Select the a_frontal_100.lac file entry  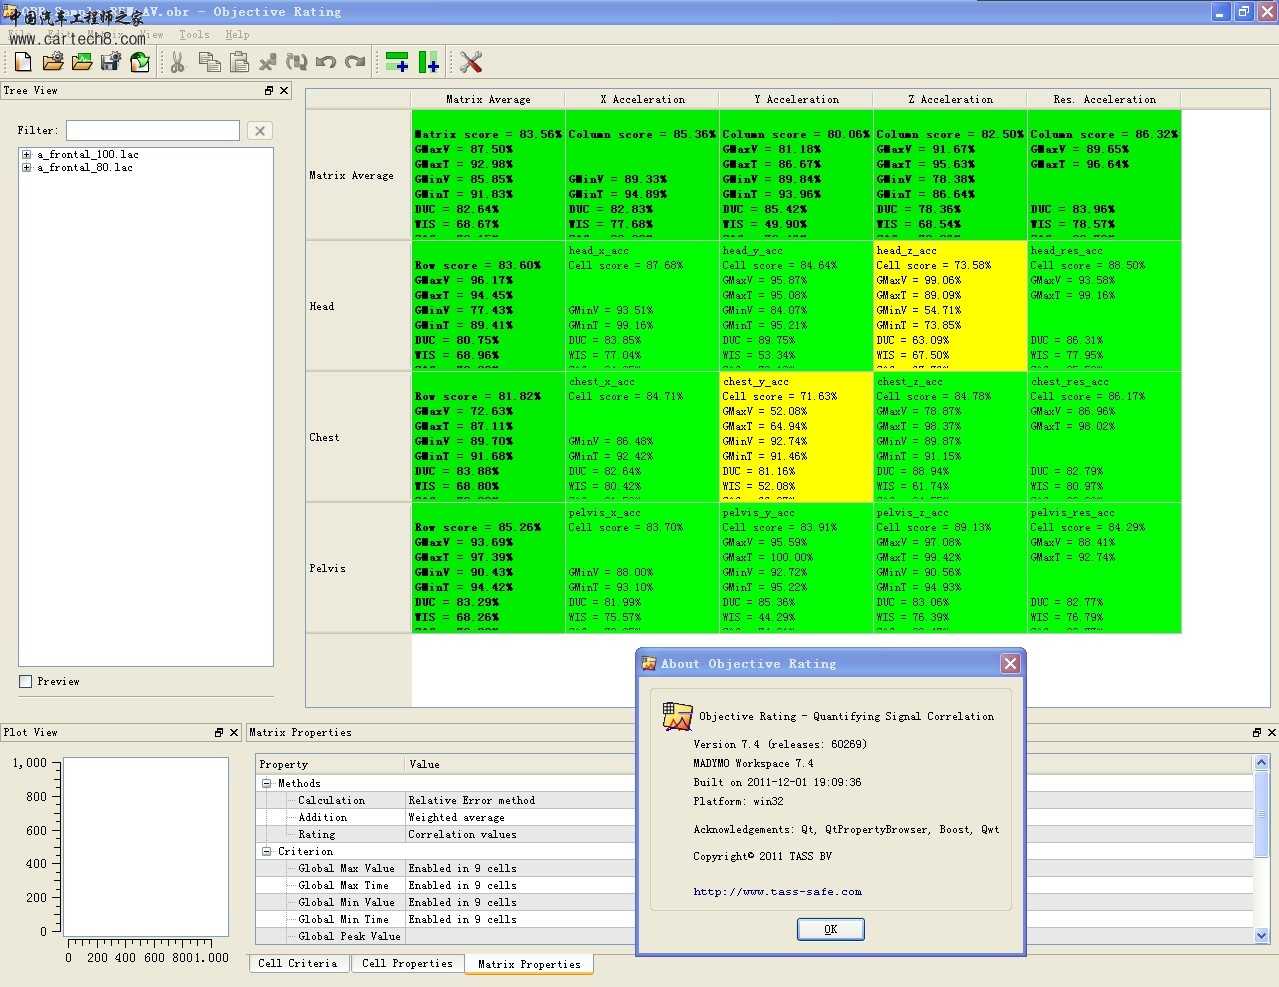click(88, 155)
